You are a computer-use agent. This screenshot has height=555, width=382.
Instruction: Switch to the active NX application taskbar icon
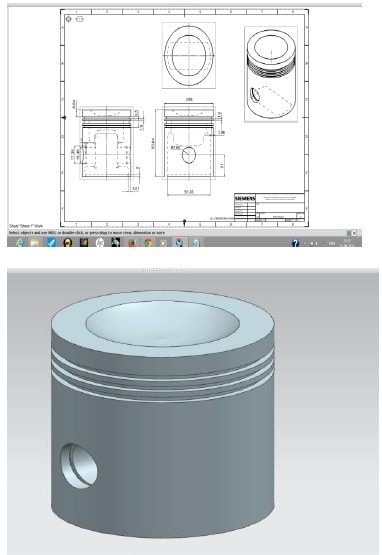pos(179,242)
